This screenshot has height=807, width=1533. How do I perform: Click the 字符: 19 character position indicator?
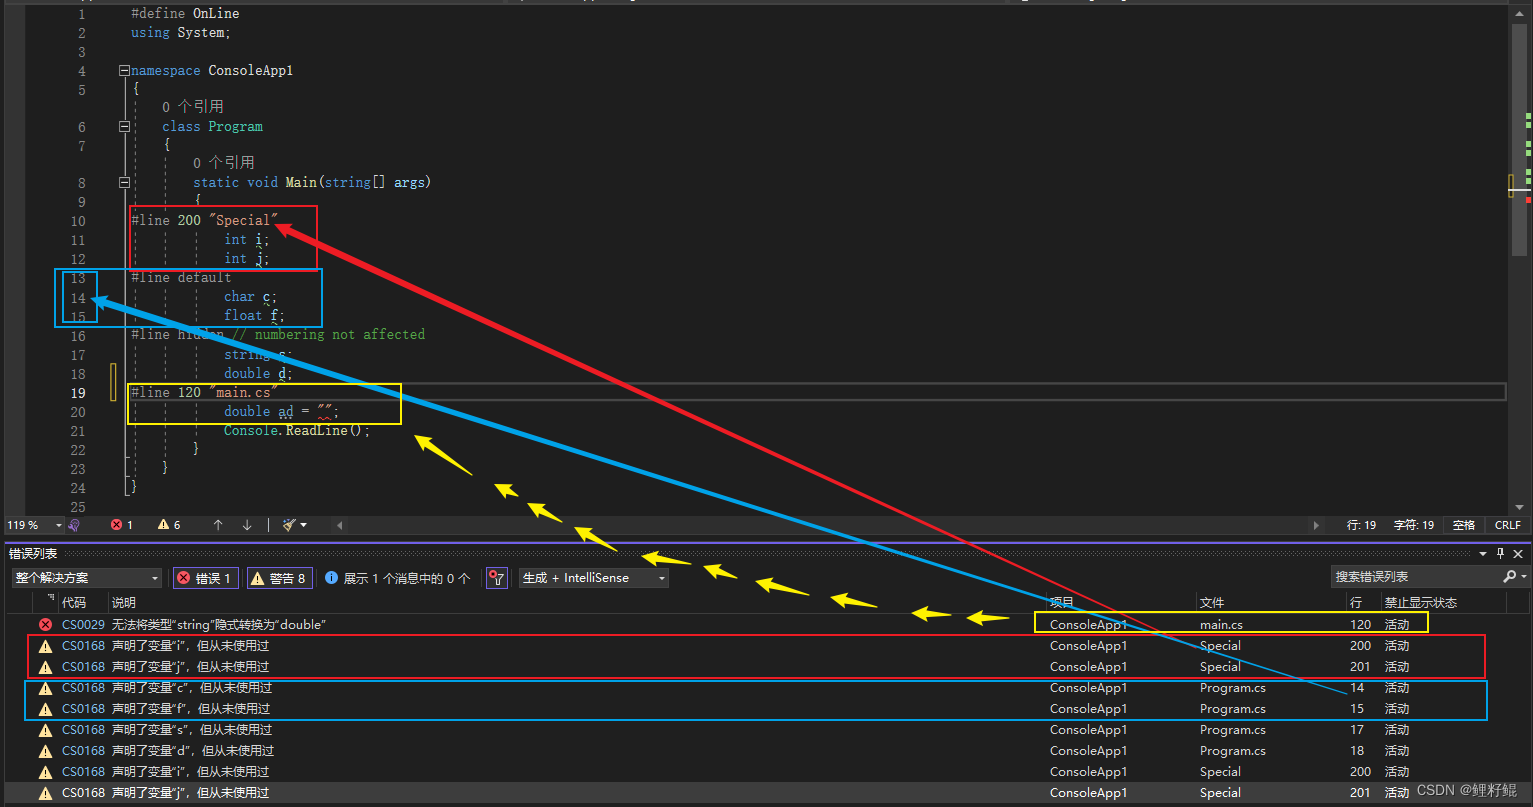pos(1414,525)
